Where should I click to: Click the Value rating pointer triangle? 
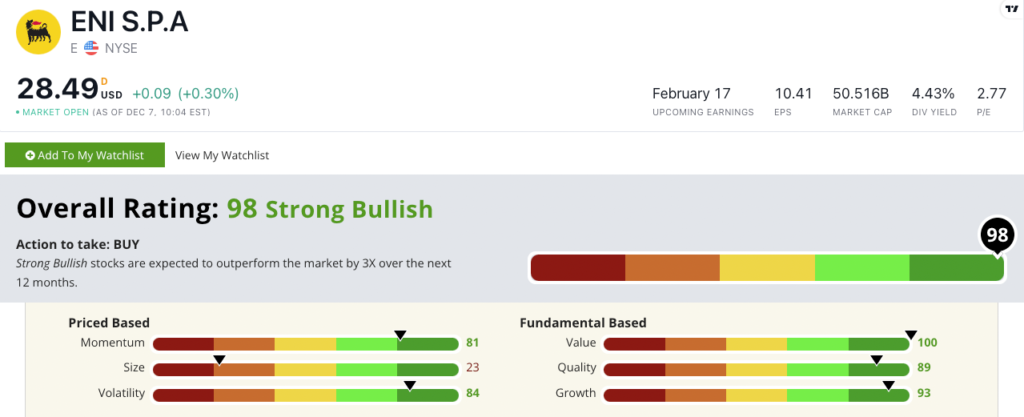911,335
